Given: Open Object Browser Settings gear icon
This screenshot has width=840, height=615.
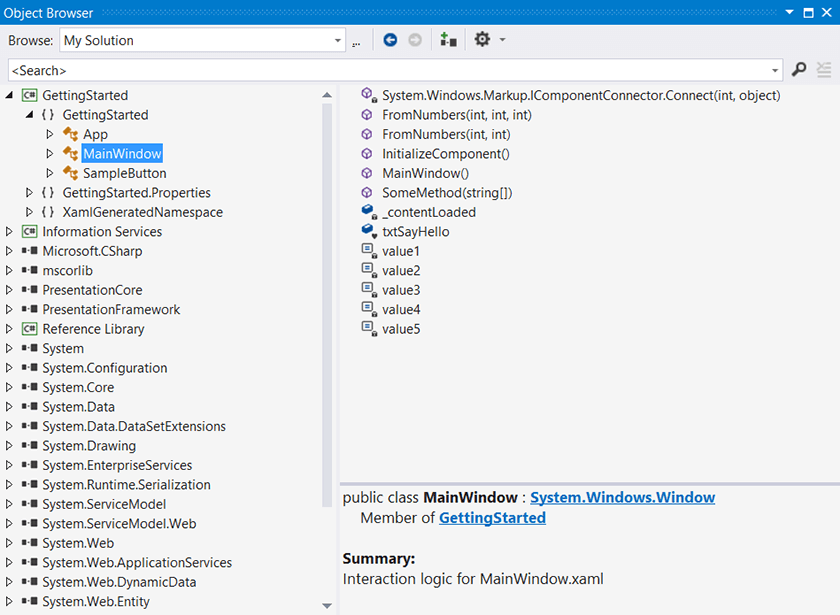Looking at the screenshot, I should [x=482, y=39].
